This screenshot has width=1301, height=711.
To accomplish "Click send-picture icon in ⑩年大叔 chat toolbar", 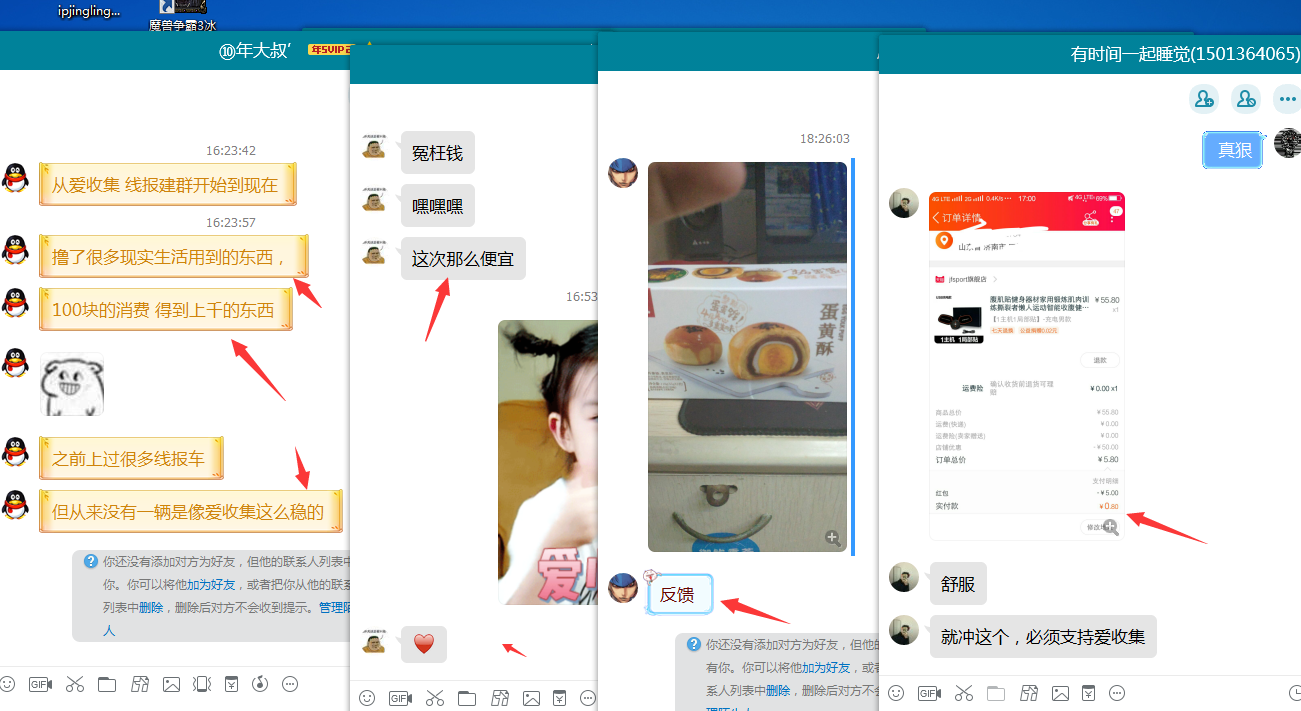I will 171,684.
